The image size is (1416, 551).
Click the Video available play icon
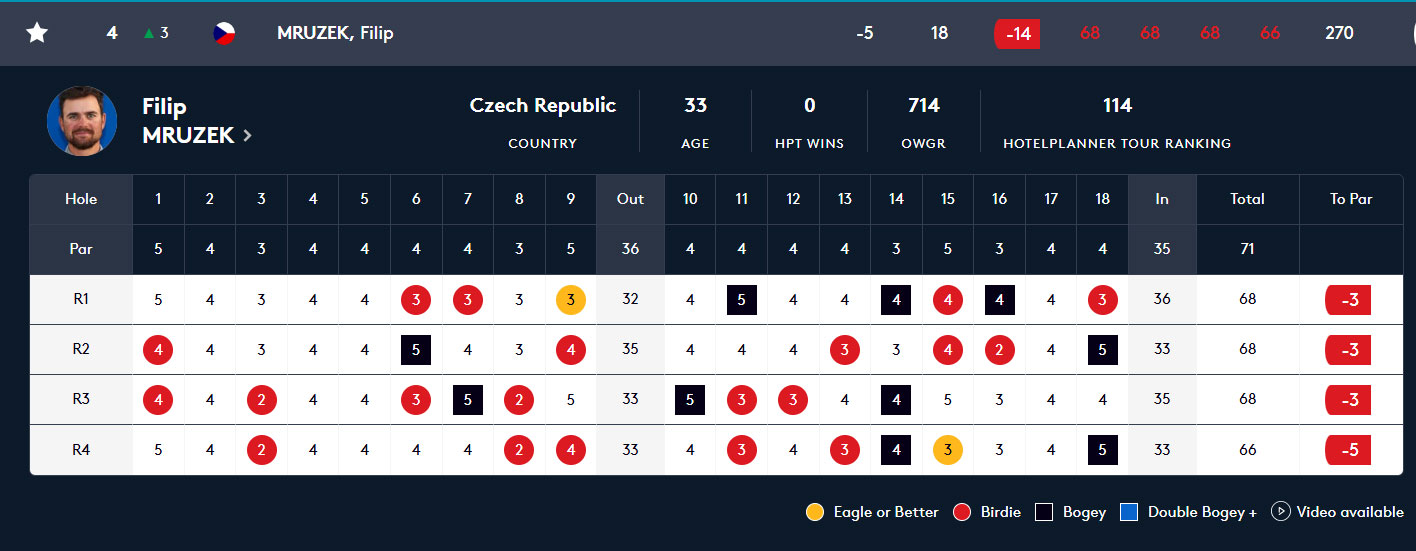click(x=1280, y=511)
